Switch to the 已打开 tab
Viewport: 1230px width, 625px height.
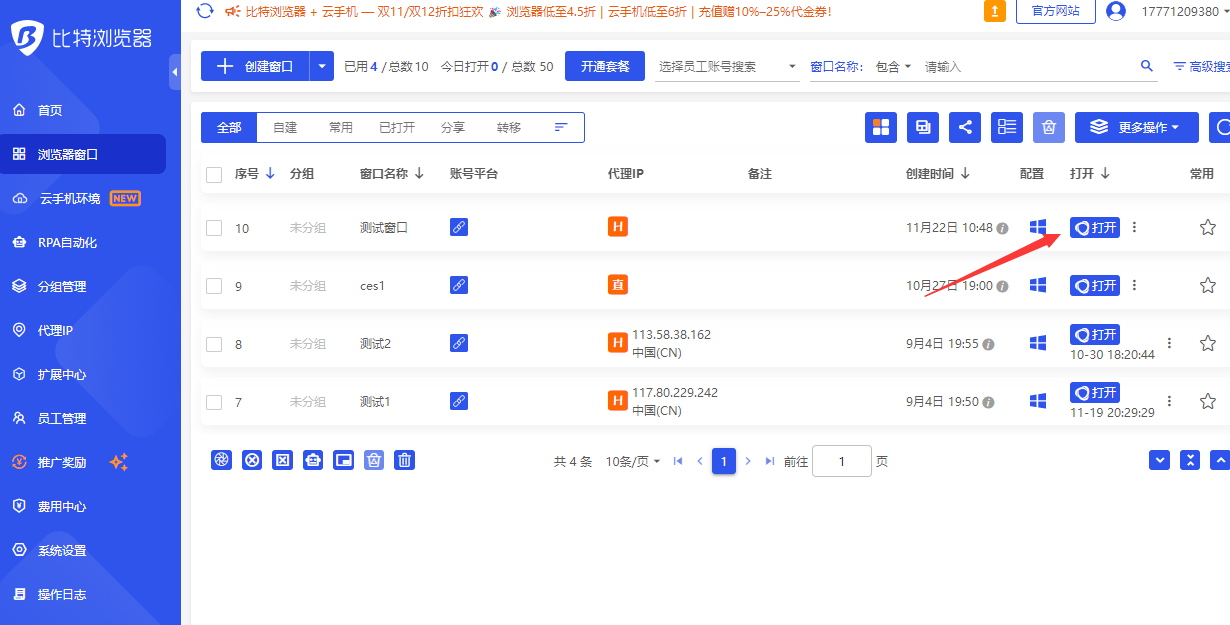(x=397, y=127)
